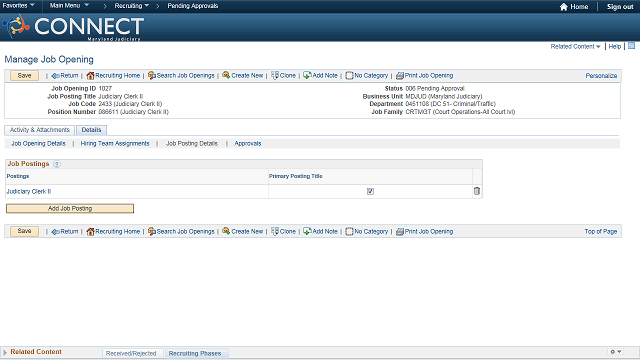Image resolution: width=640 pixels, height=360 pixels.
Task: Click the Create New icon in top toolbar
Action: click(x=226, y=75)
